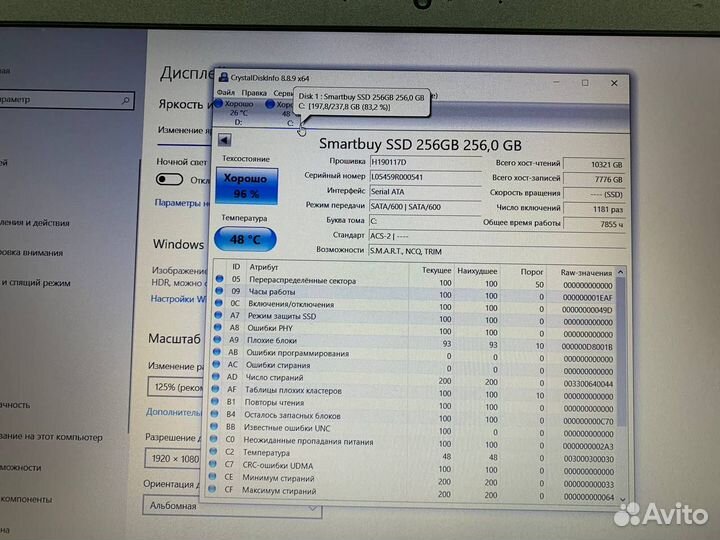Image resolution: width=720 pixels, height=540 pixels.
Task: Open the 125% scale dropdown in Settings
Action: (176, 387)
